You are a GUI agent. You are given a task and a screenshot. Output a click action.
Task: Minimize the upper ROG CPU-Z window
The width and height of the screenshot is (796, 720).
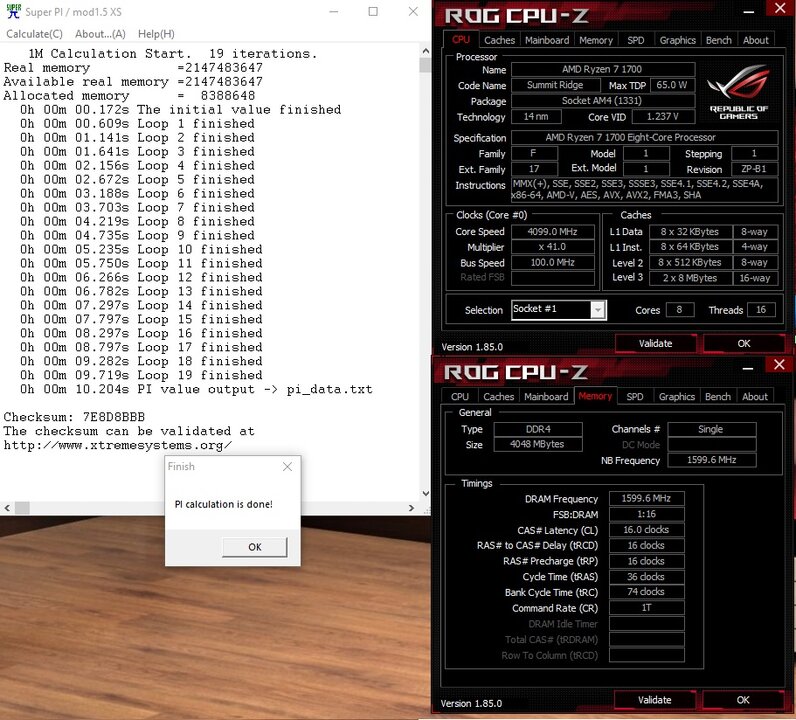pos(748,11)
